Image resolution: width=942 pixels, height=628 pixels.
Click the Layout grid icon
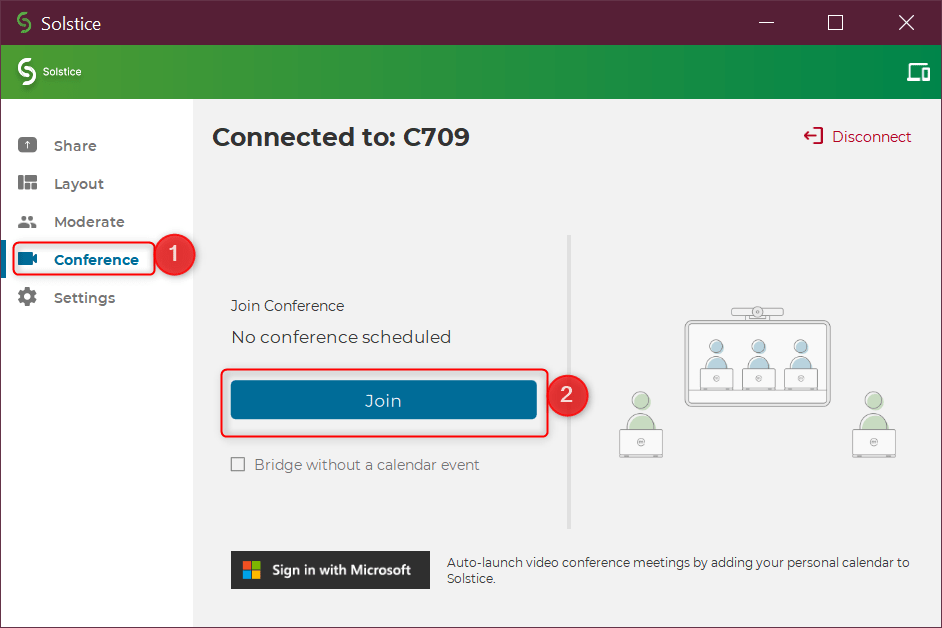(28, 184)
